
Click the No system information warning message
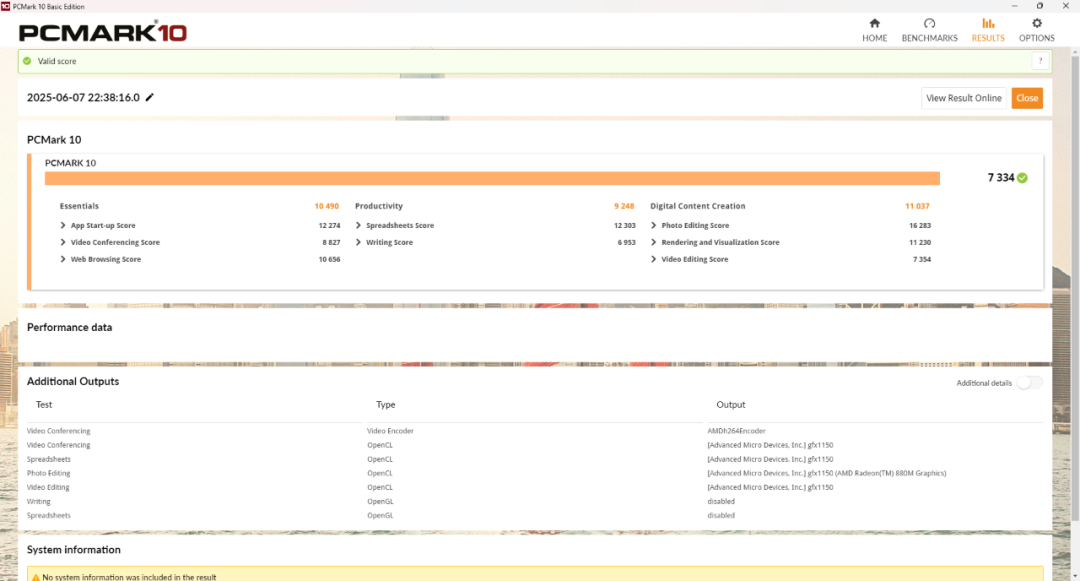129,577
